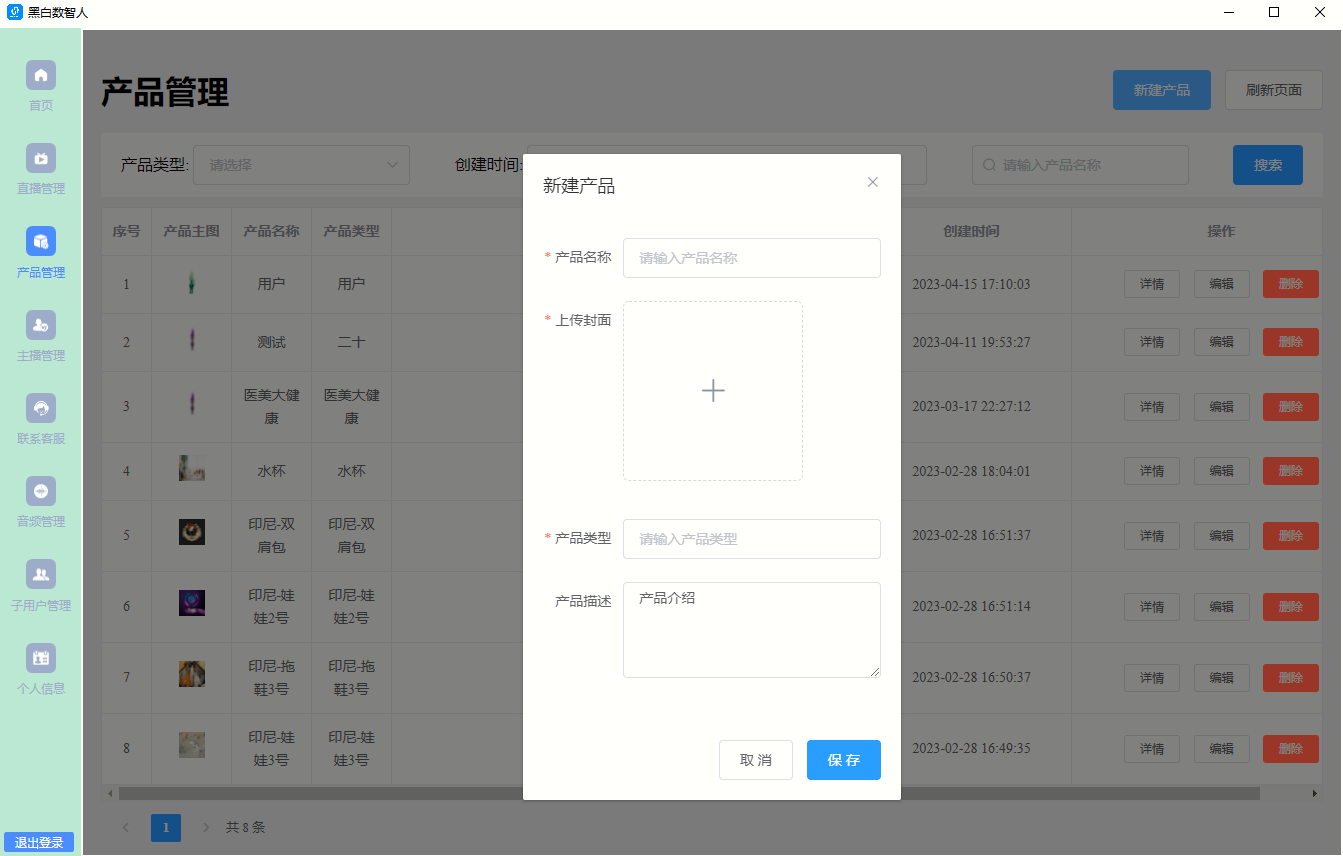The image size is (1343, 856).
Task: Click 删除 for the 18:04:01 row
Action: pos(1291,471)
